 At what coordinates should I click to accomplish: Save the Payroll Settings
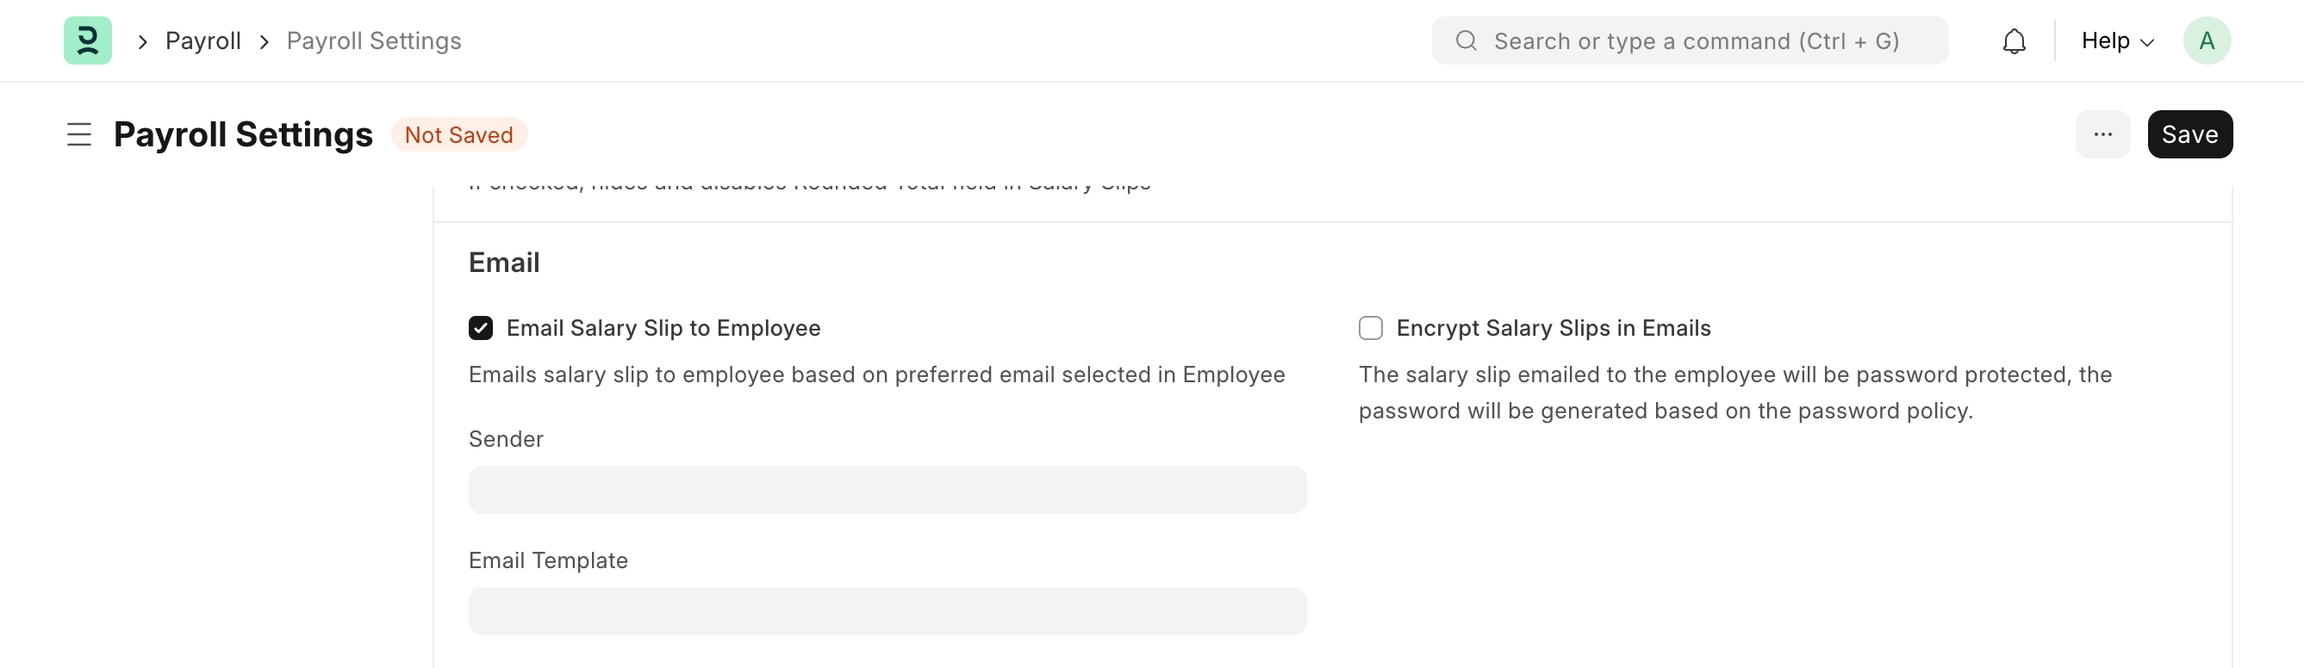click(2189, 134)
